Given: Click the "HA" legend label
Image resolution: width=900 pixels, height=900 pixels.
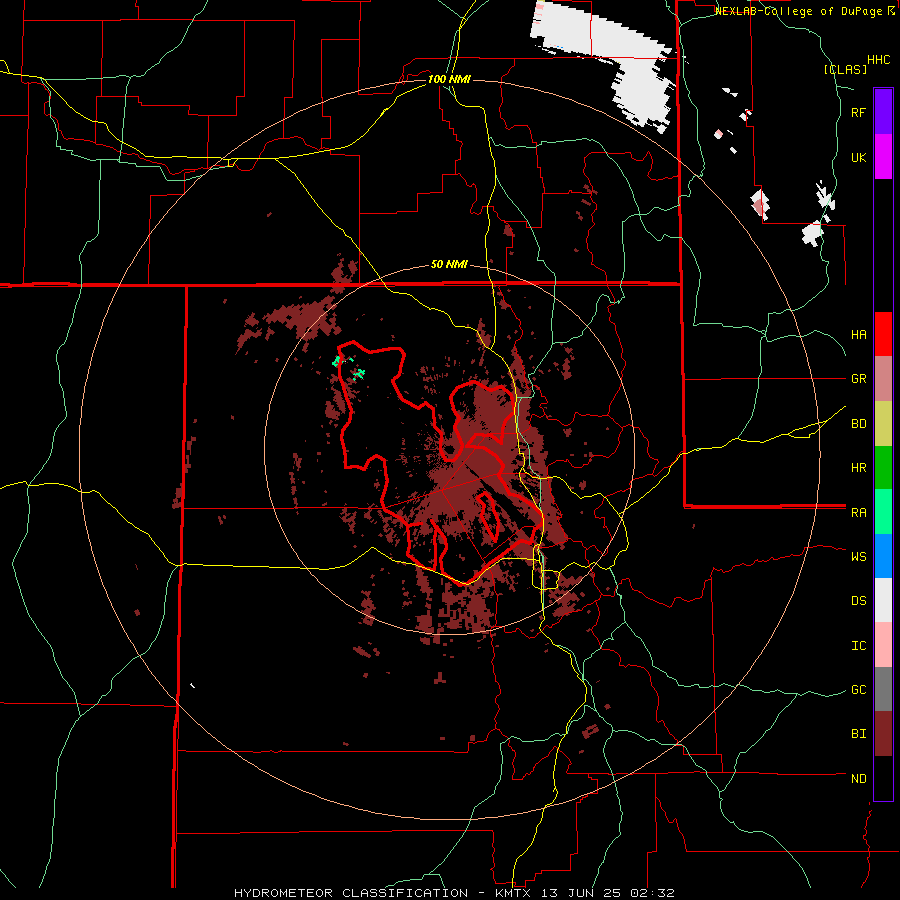Looking at the screenshot, I should click(x=858, y=335).
